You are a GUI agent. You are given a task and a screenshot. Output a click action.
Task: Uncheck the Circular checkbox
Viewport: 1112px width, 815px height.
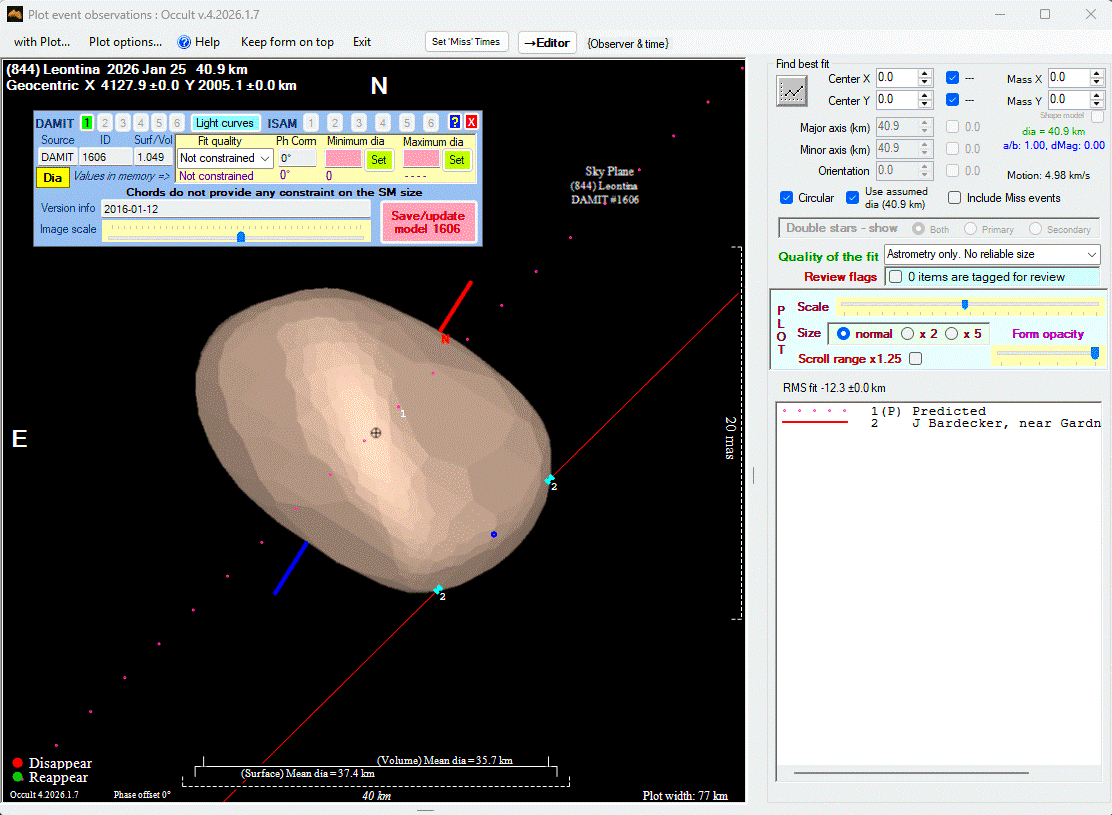787,198
